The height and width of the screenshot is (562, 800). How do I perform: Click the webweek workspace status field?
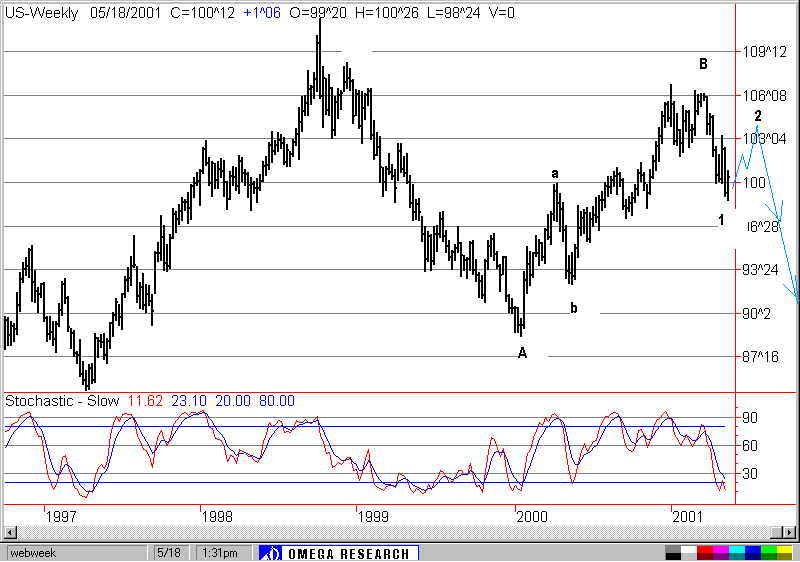coord(77,553)
